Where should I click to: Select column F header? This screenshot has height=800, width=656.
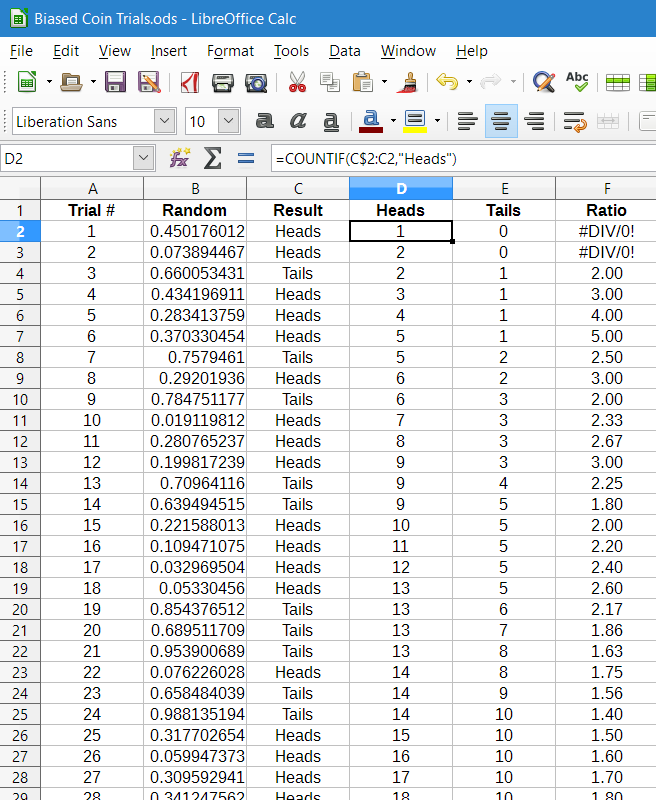coord(606,188)
